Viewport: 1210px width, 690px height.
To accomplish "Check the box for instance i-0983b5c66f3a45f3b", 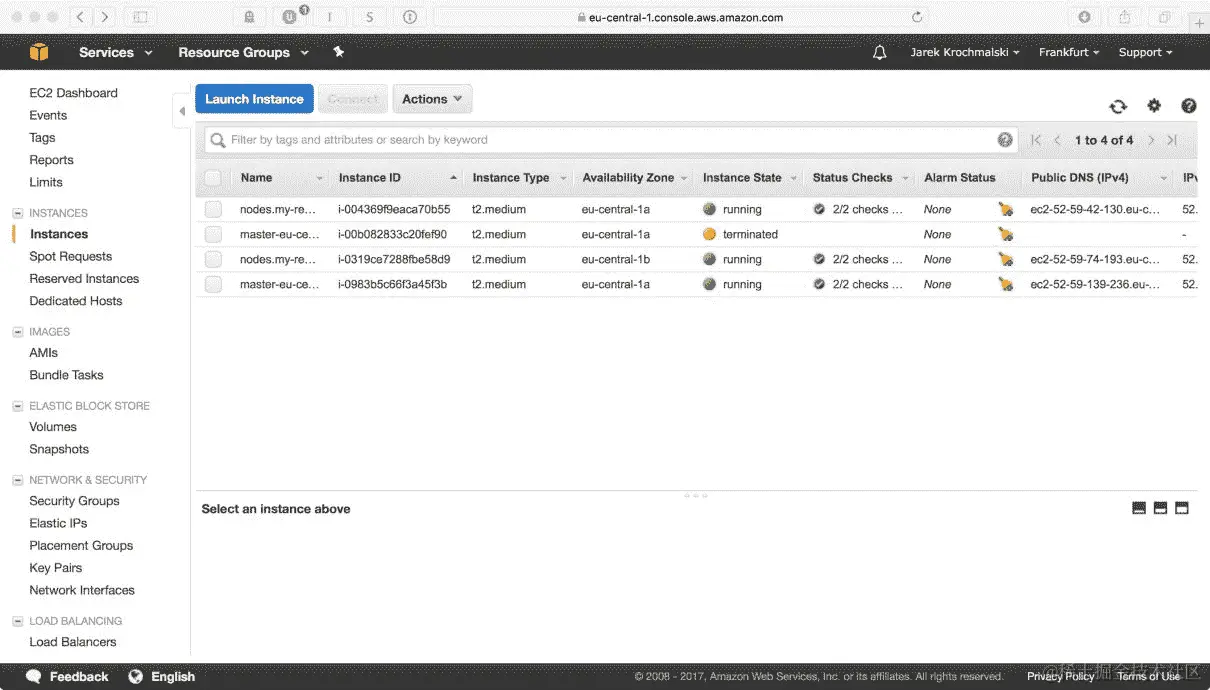I will pos(213,284).
